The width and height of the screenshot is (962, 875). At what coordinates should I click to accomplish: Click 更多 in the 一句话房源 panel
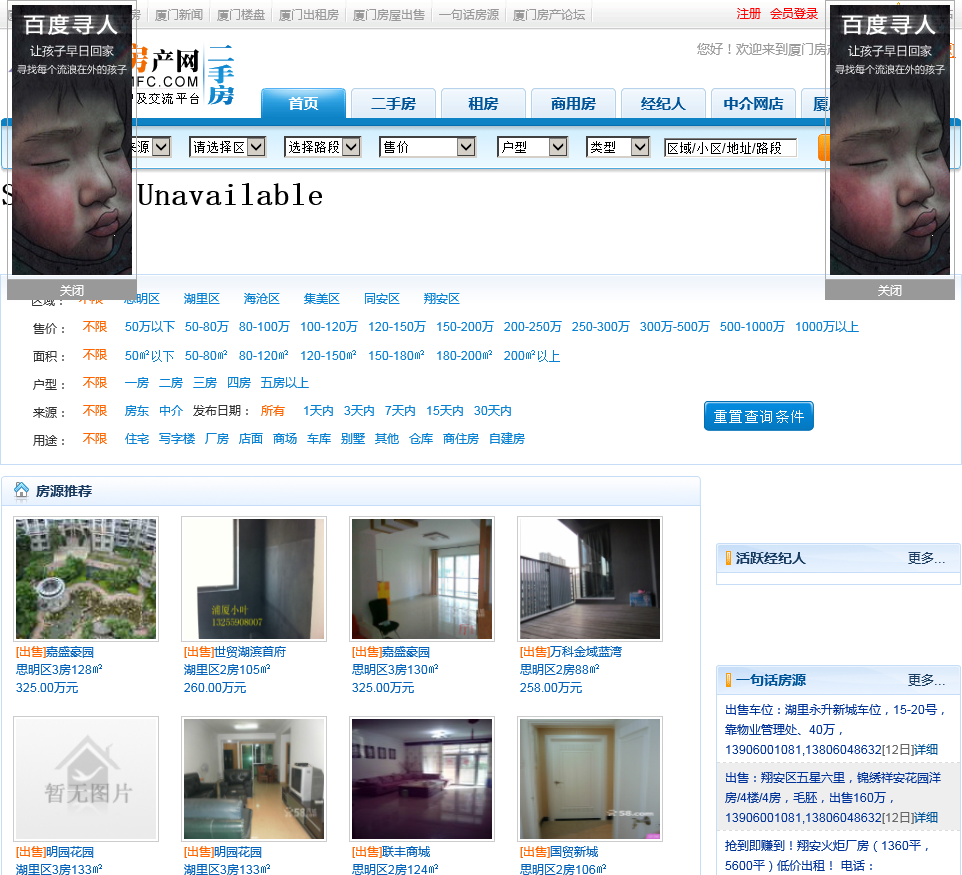pos(926,680)
